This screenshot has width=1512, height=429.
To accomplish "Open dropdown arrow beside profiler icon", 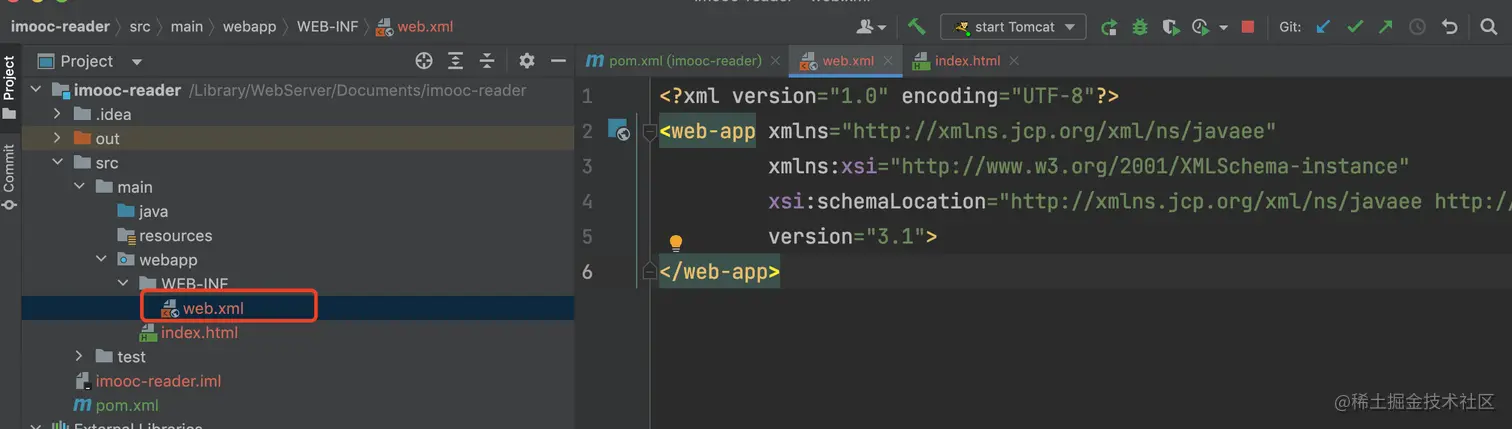I will (1223, 28).
